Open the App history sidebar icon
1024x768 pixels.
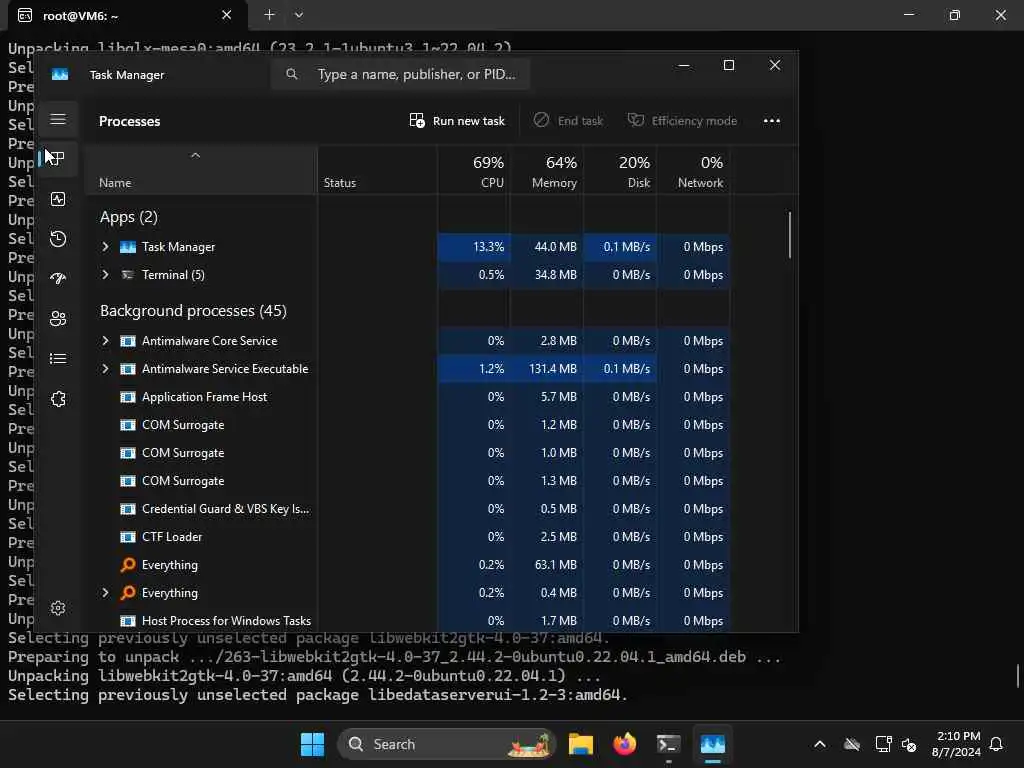click(x=58, y=239)
